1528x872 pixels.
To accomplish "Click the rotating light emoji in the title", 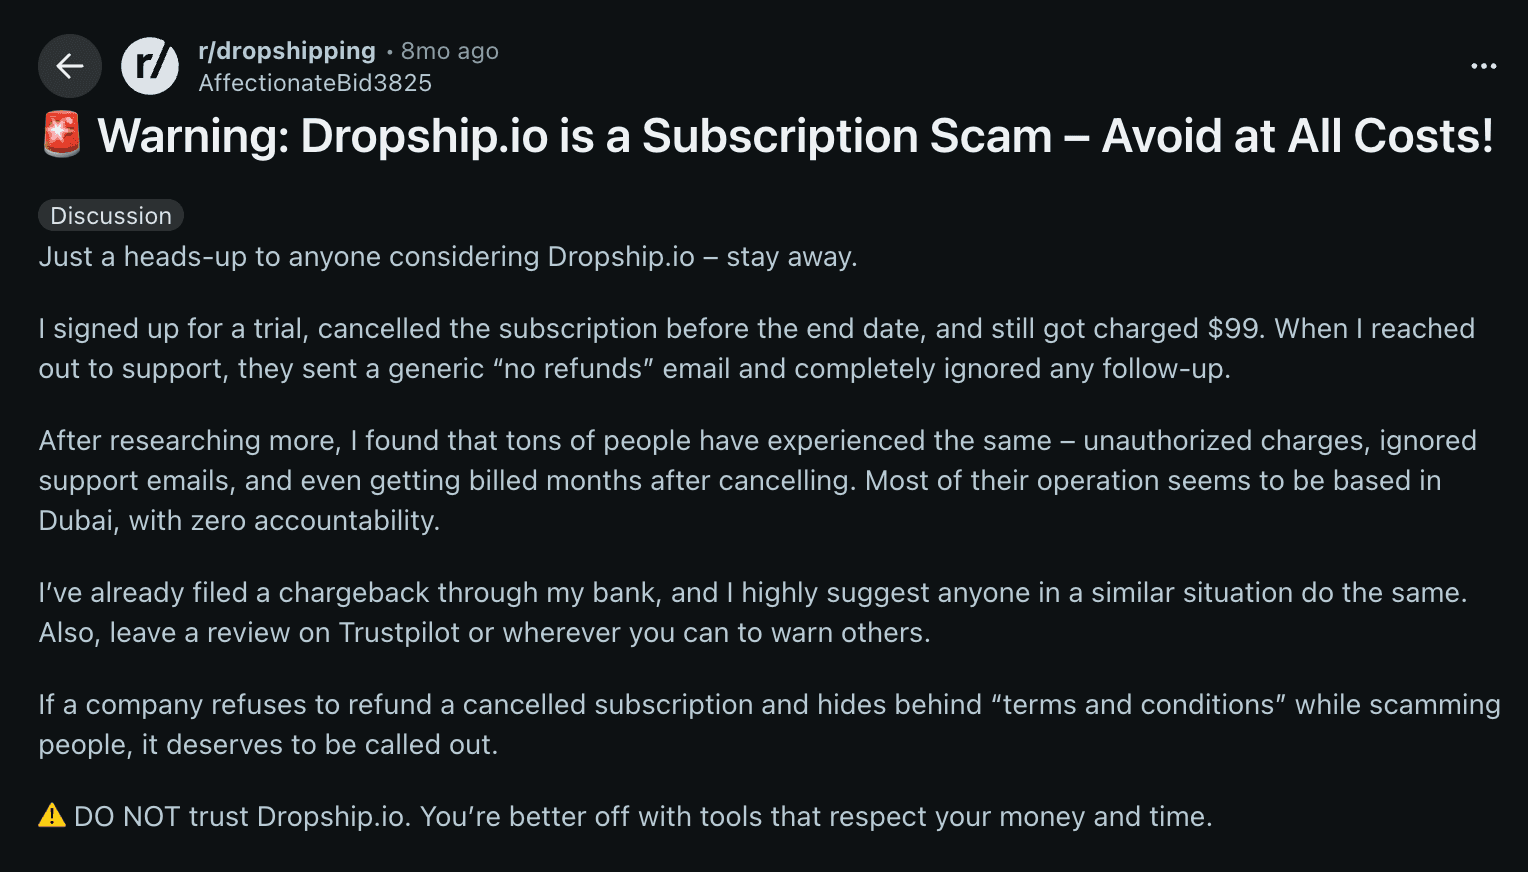I will click(61, 135).
